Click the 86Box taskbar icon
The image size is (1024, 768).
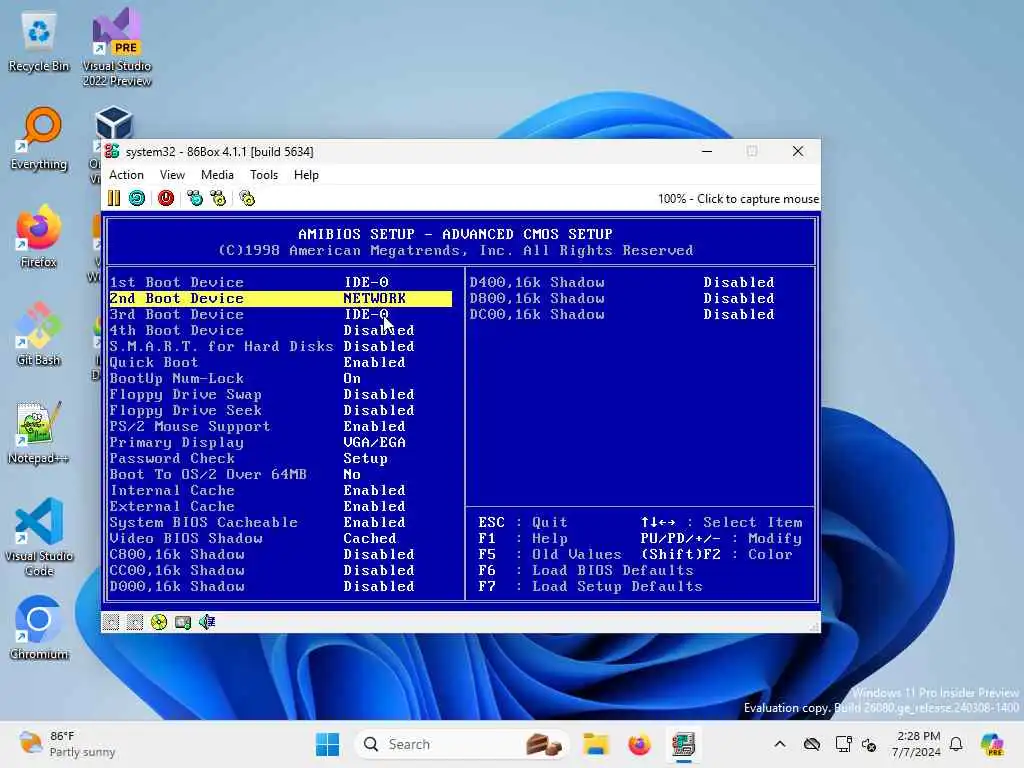pyautogui.click(x=683, y=744)
